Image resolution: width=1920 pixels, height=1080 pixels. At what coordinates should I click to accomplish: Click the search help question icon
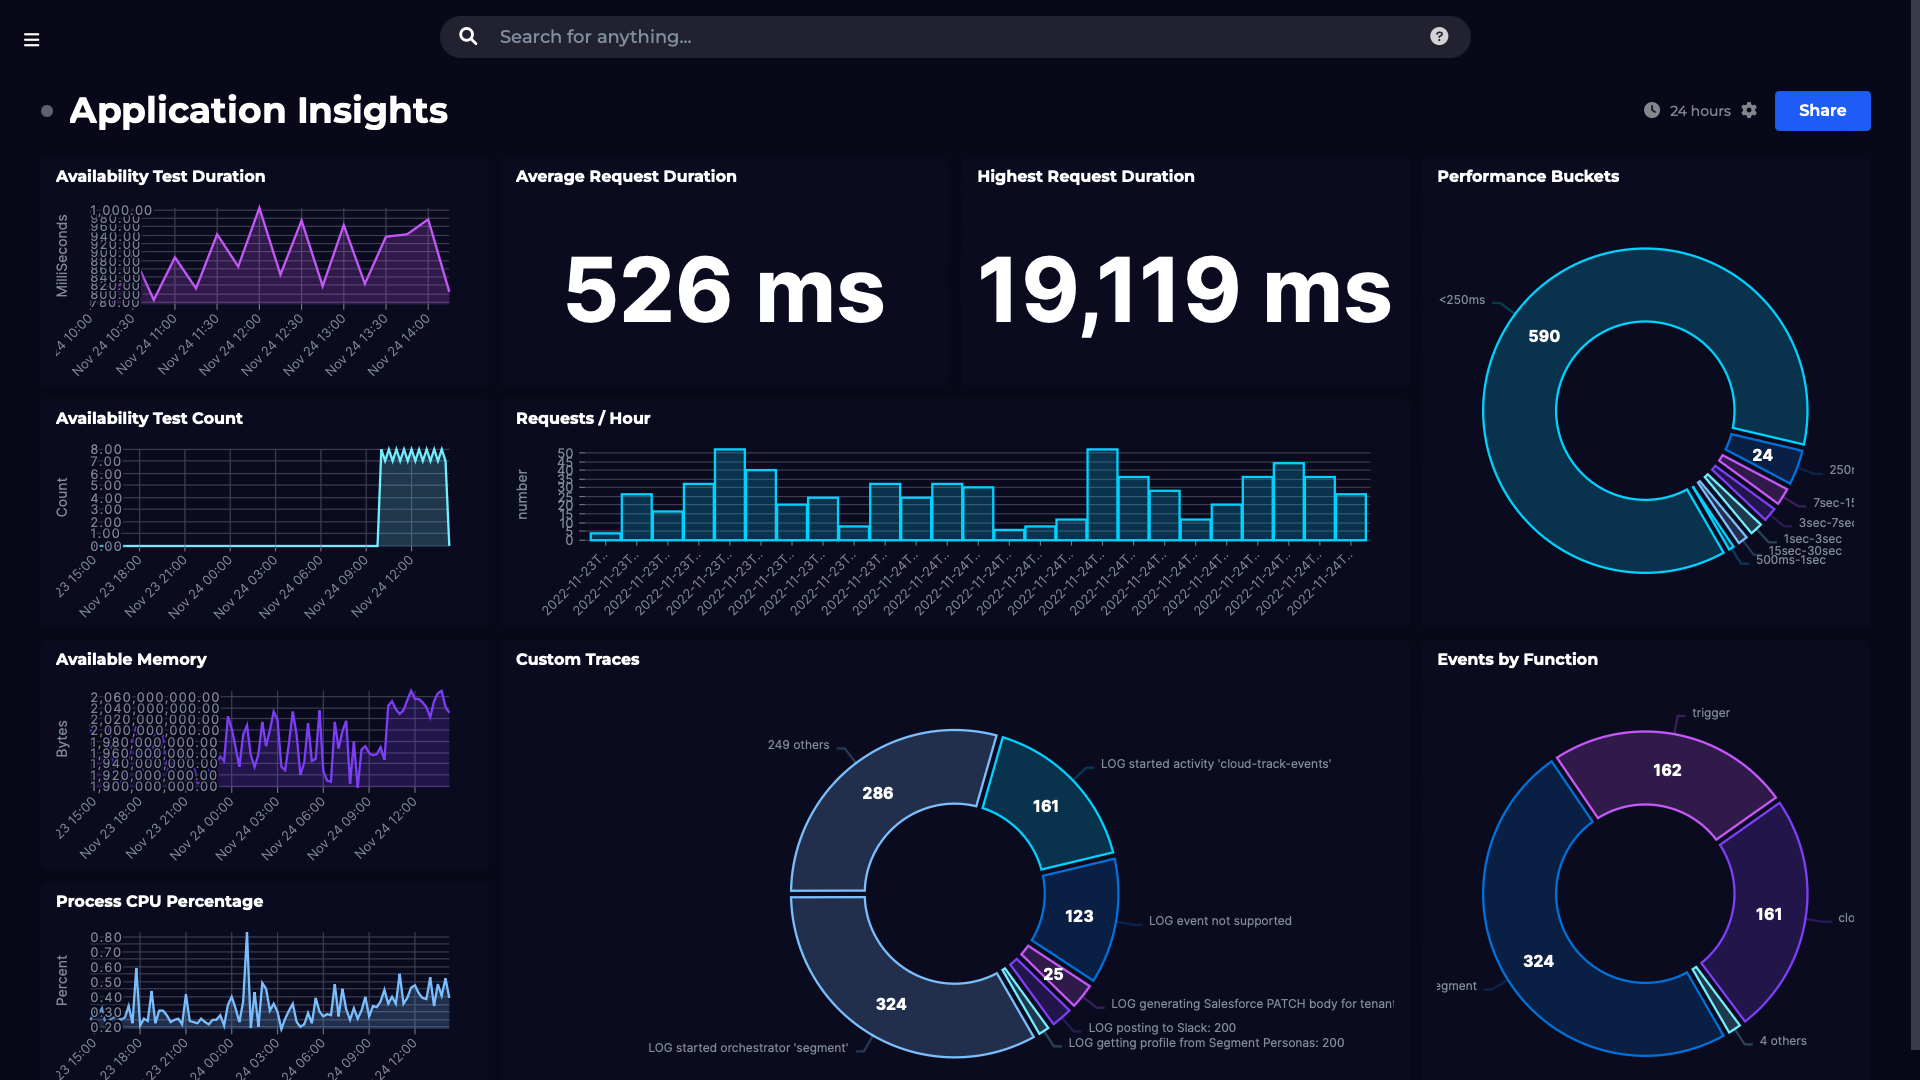pyautogui.click(x=1439, y=37)
